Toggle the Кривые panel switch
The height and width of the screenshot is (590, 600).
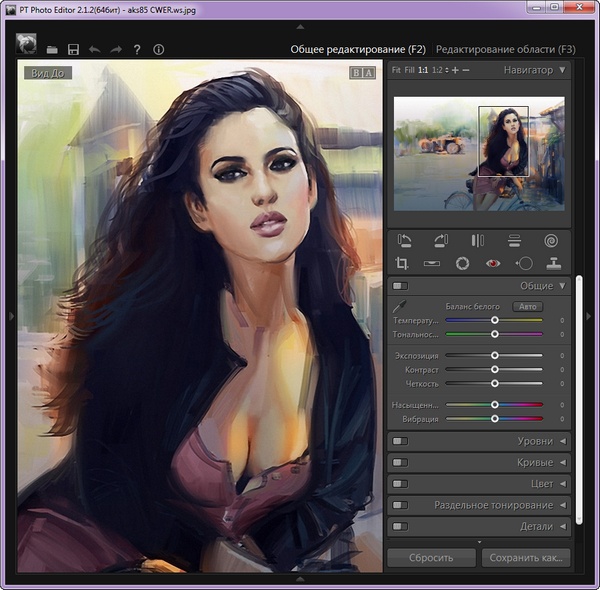pos(400,462)
